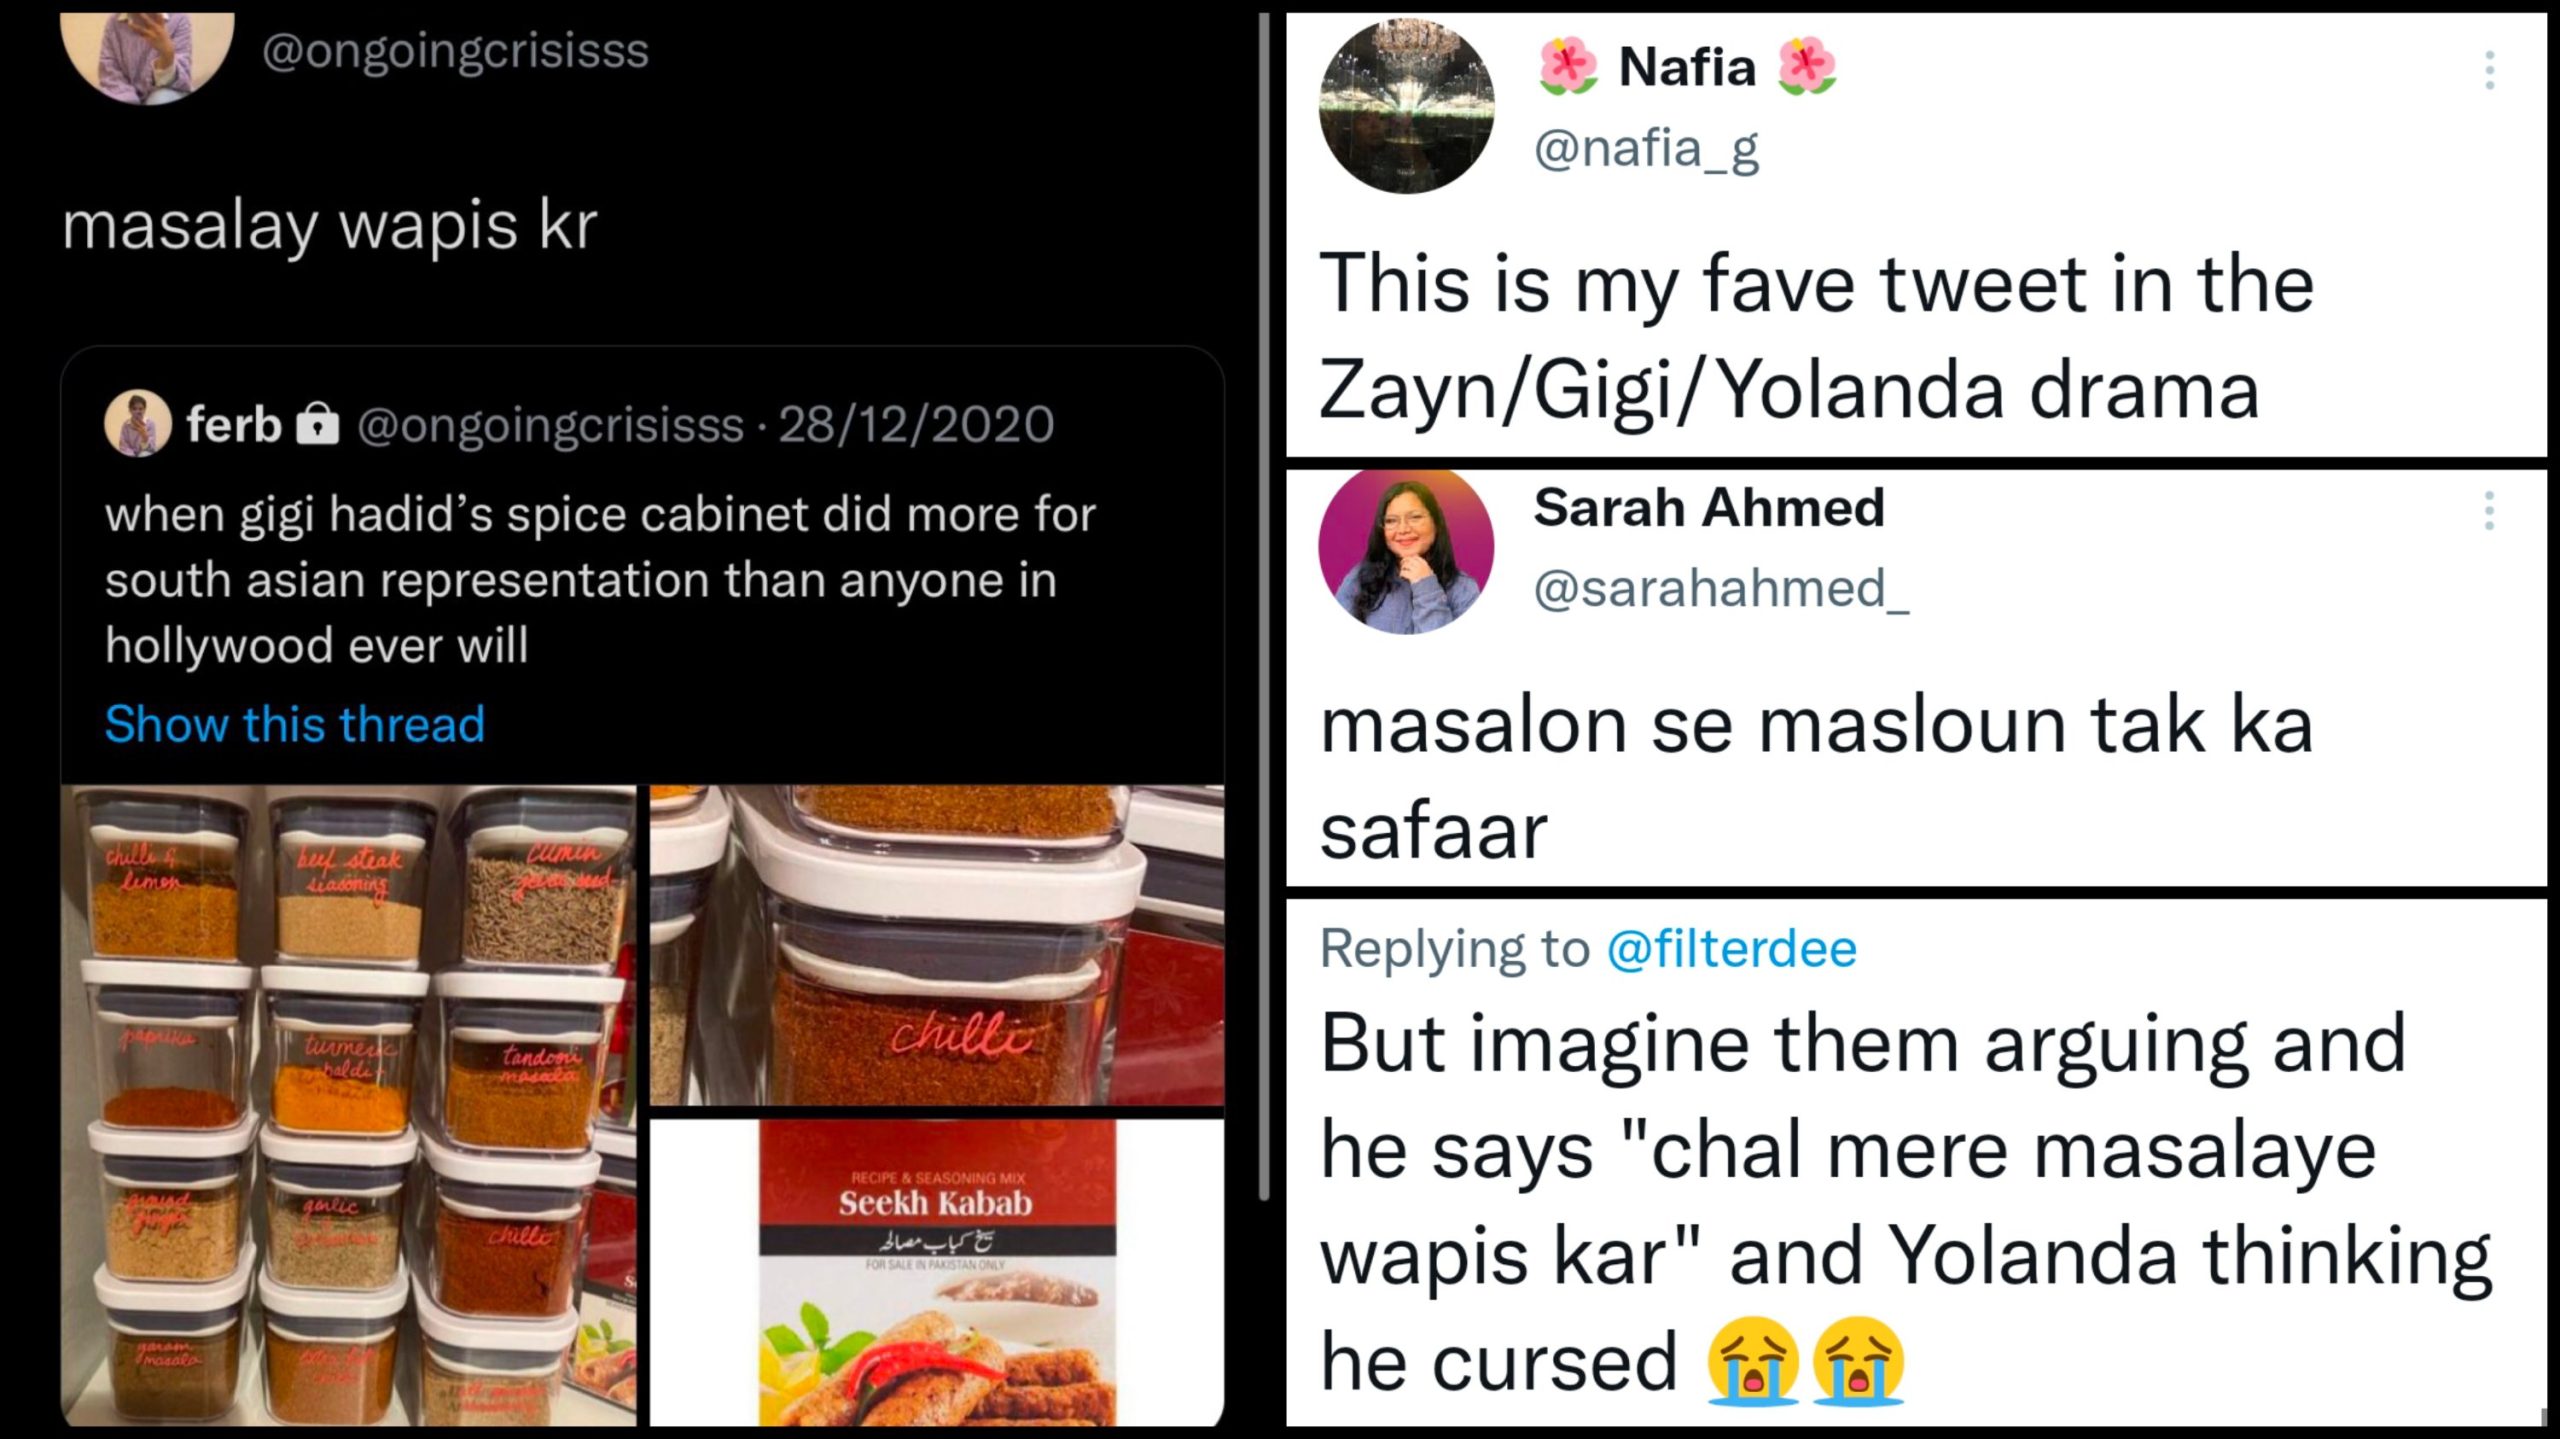This screenshot has width=2560, height=1439.
Task: Click the ferb name in quoted tweet
Action: (x=234, y=424)
